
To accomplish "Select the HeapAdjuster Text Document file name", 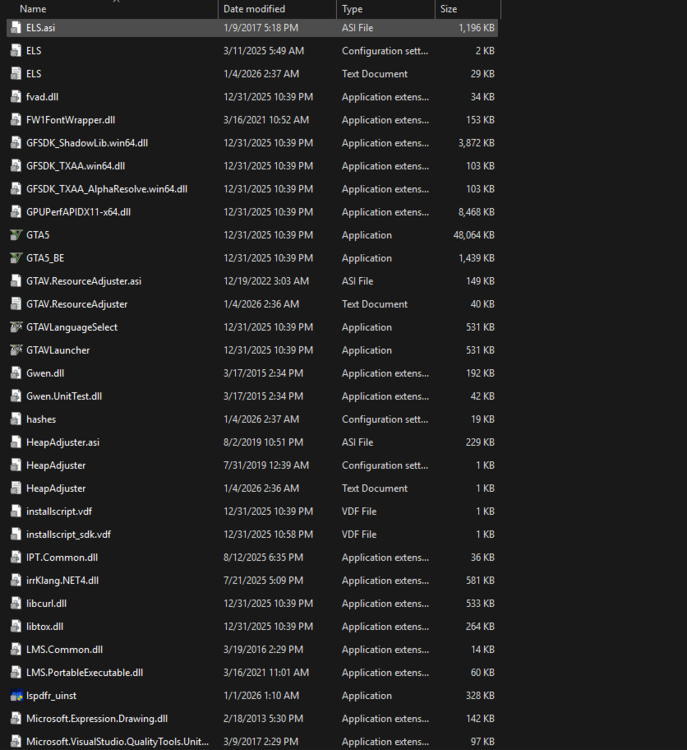I will tap(56, 488).
